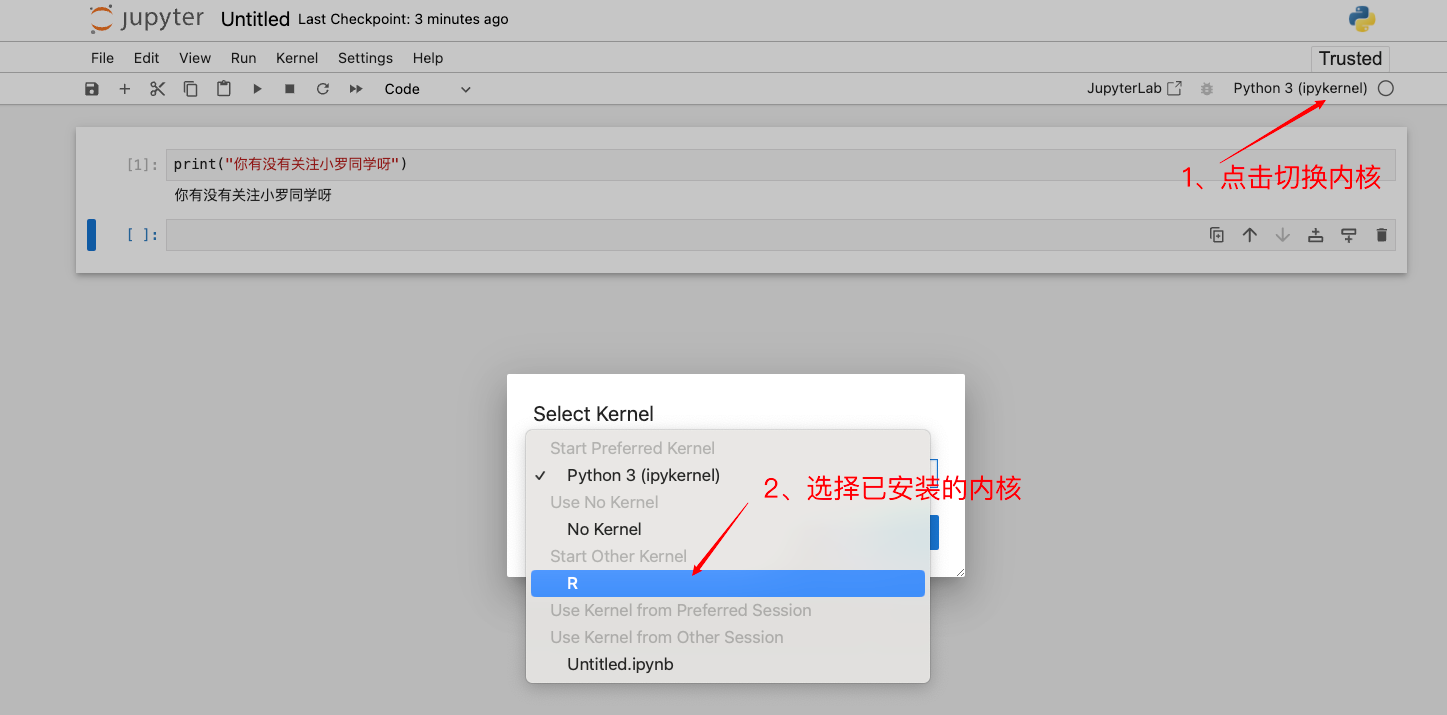
Task: Open the cell type Code dropdown
Action: coord(427,89)
